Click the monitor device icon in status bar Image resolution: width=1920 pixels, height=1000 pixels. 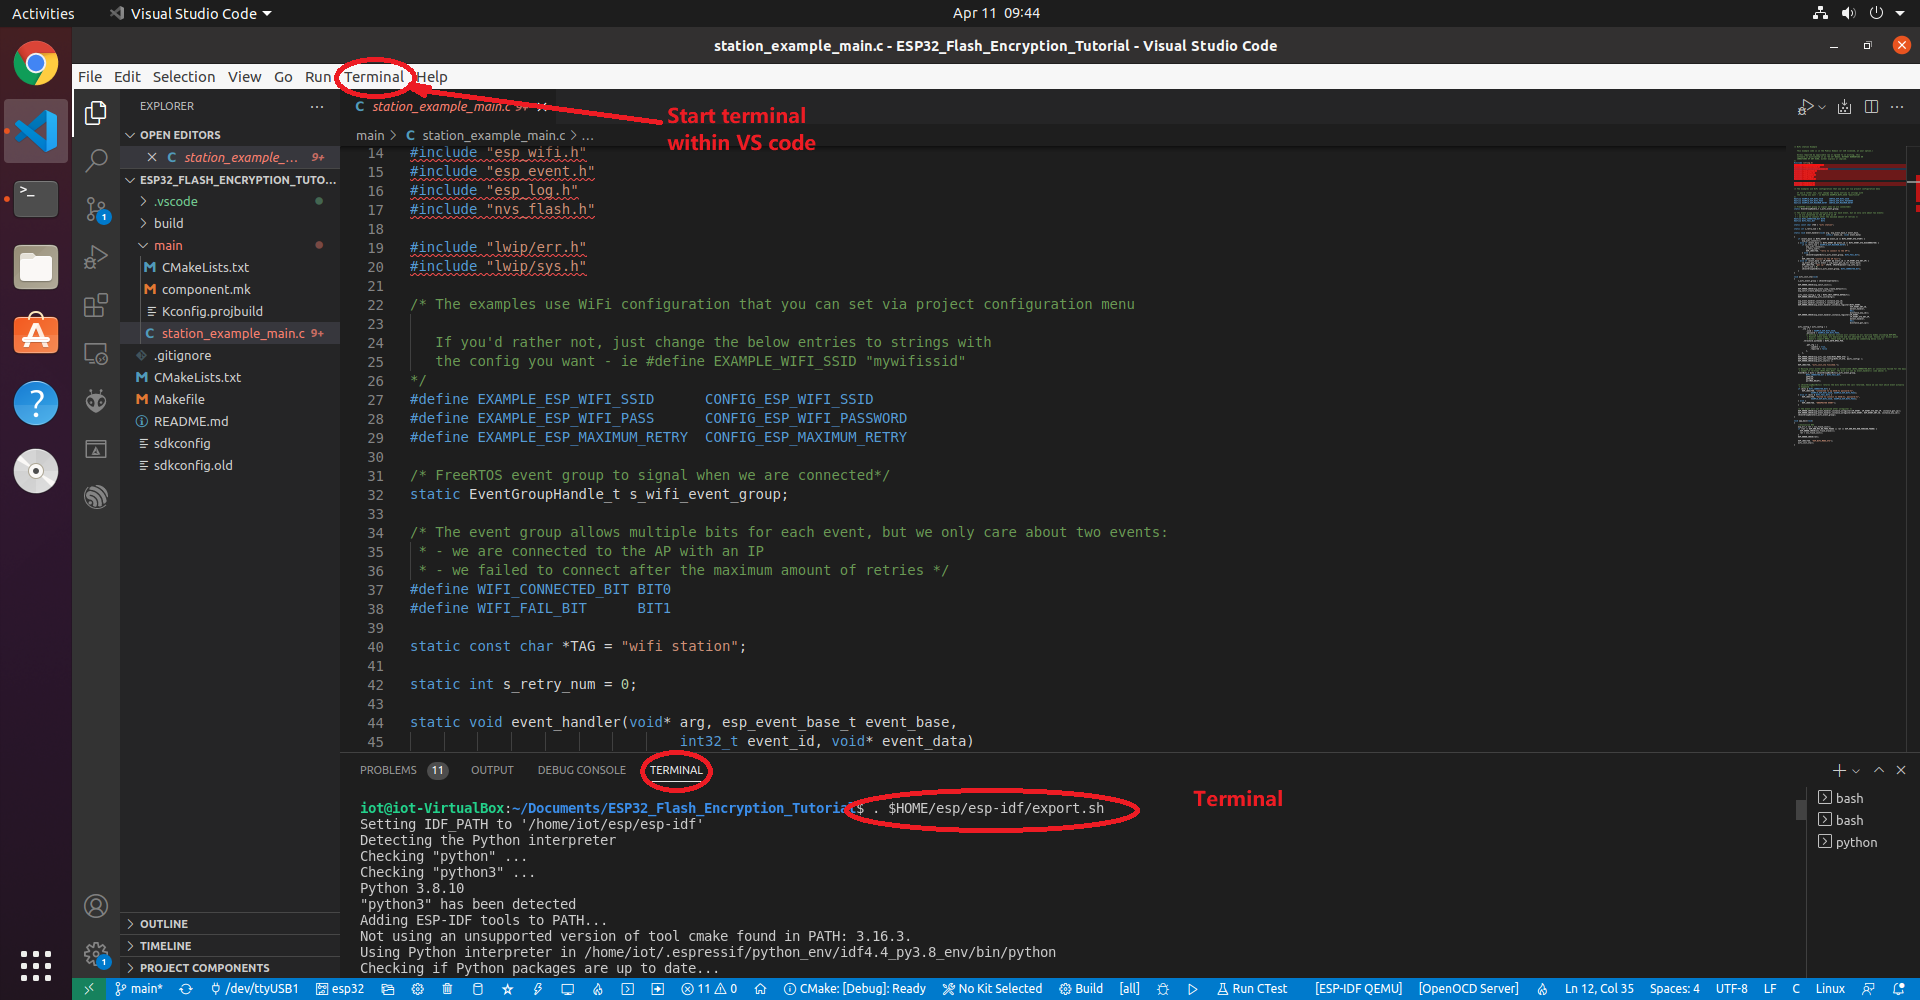point(567,989)
